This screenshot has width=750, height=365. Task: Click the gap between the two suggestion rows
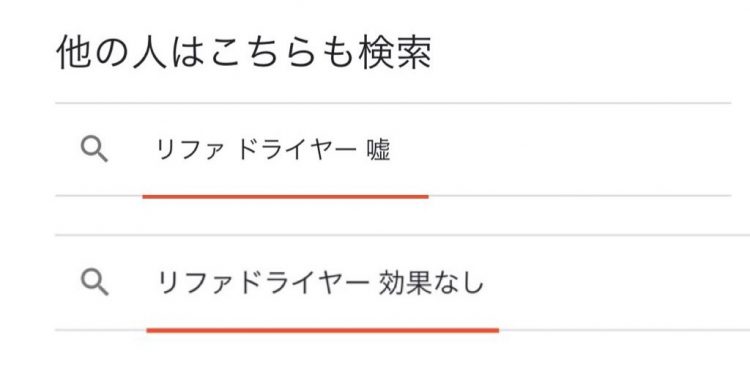393,216
